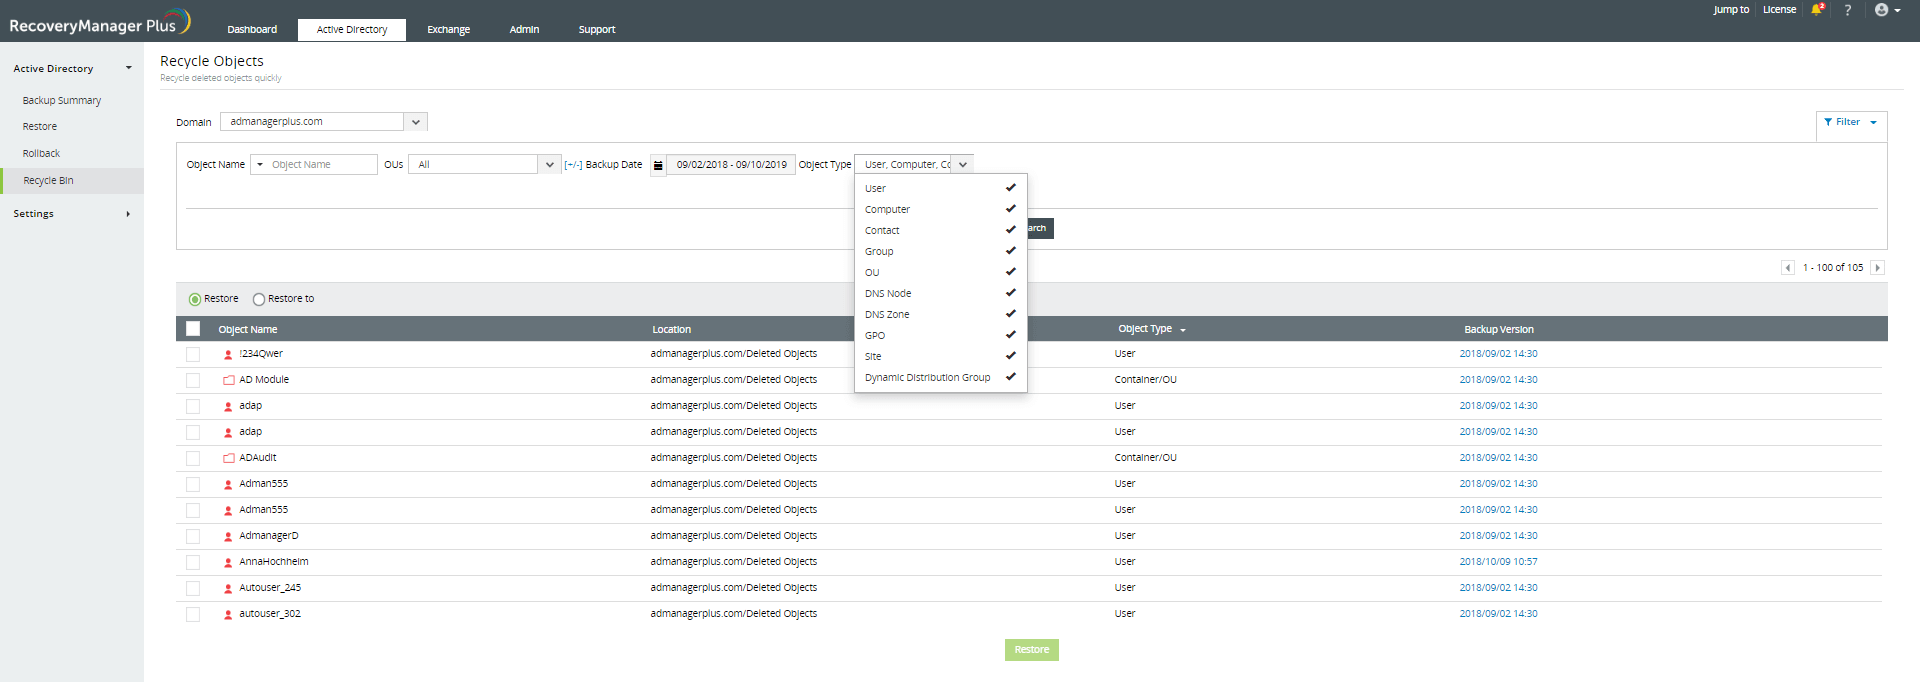
Task: Tick the checkbox for the ADAudit row
Action: click(193, 458)
